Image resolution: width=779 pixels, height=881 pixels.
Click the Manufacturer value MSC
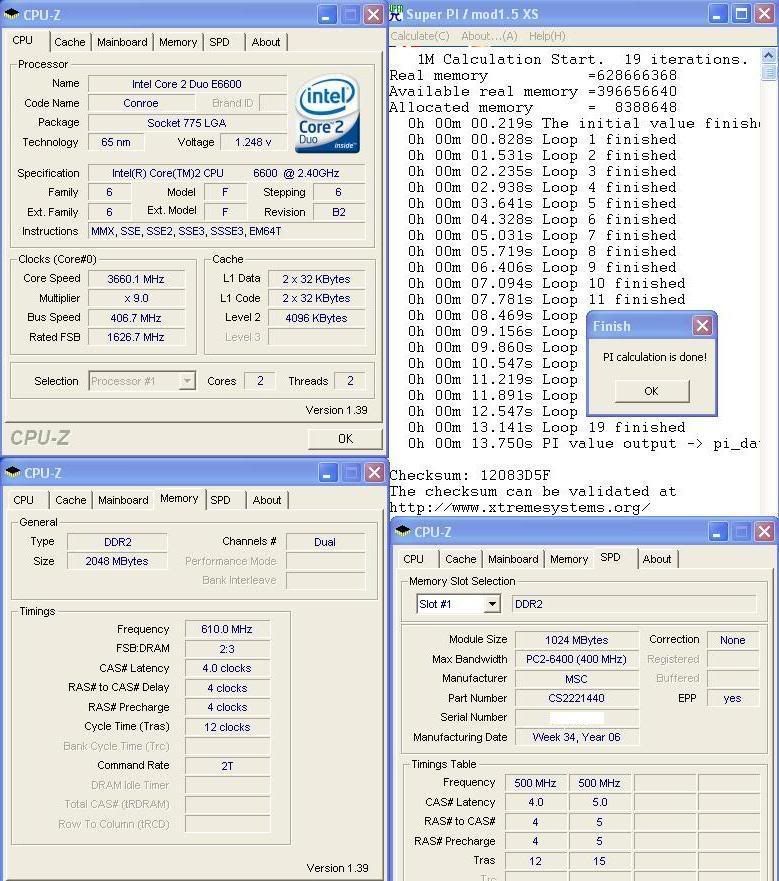pyautogui.click(x=577, y=679)
